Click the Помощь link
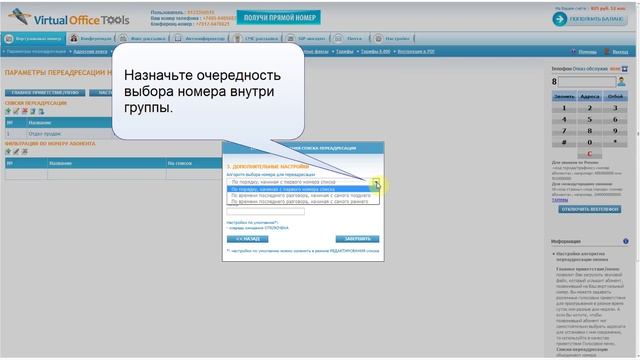This screenshot has height=360, width=640. coord(587,52)
